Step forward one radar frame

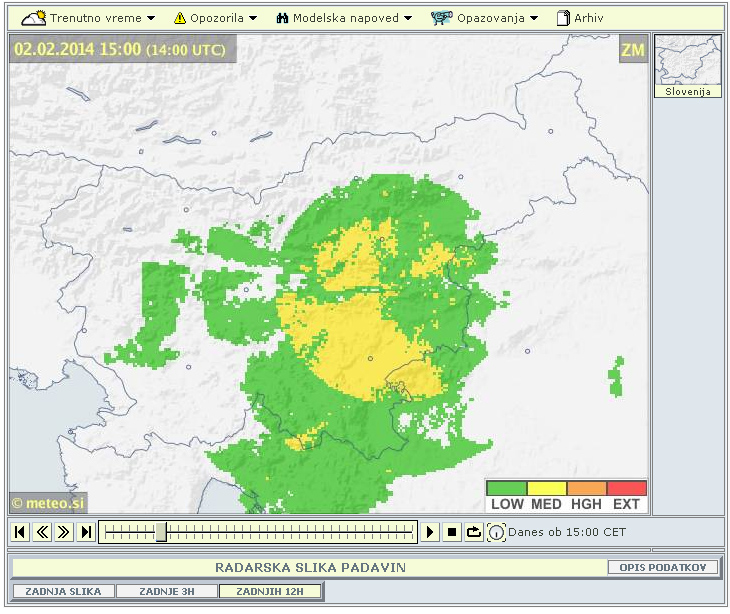point(64,532)
